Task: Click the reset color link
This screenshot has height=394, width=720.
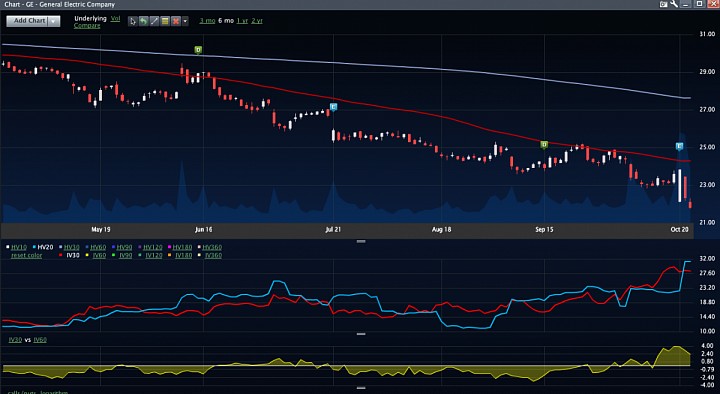Action: 26,255
